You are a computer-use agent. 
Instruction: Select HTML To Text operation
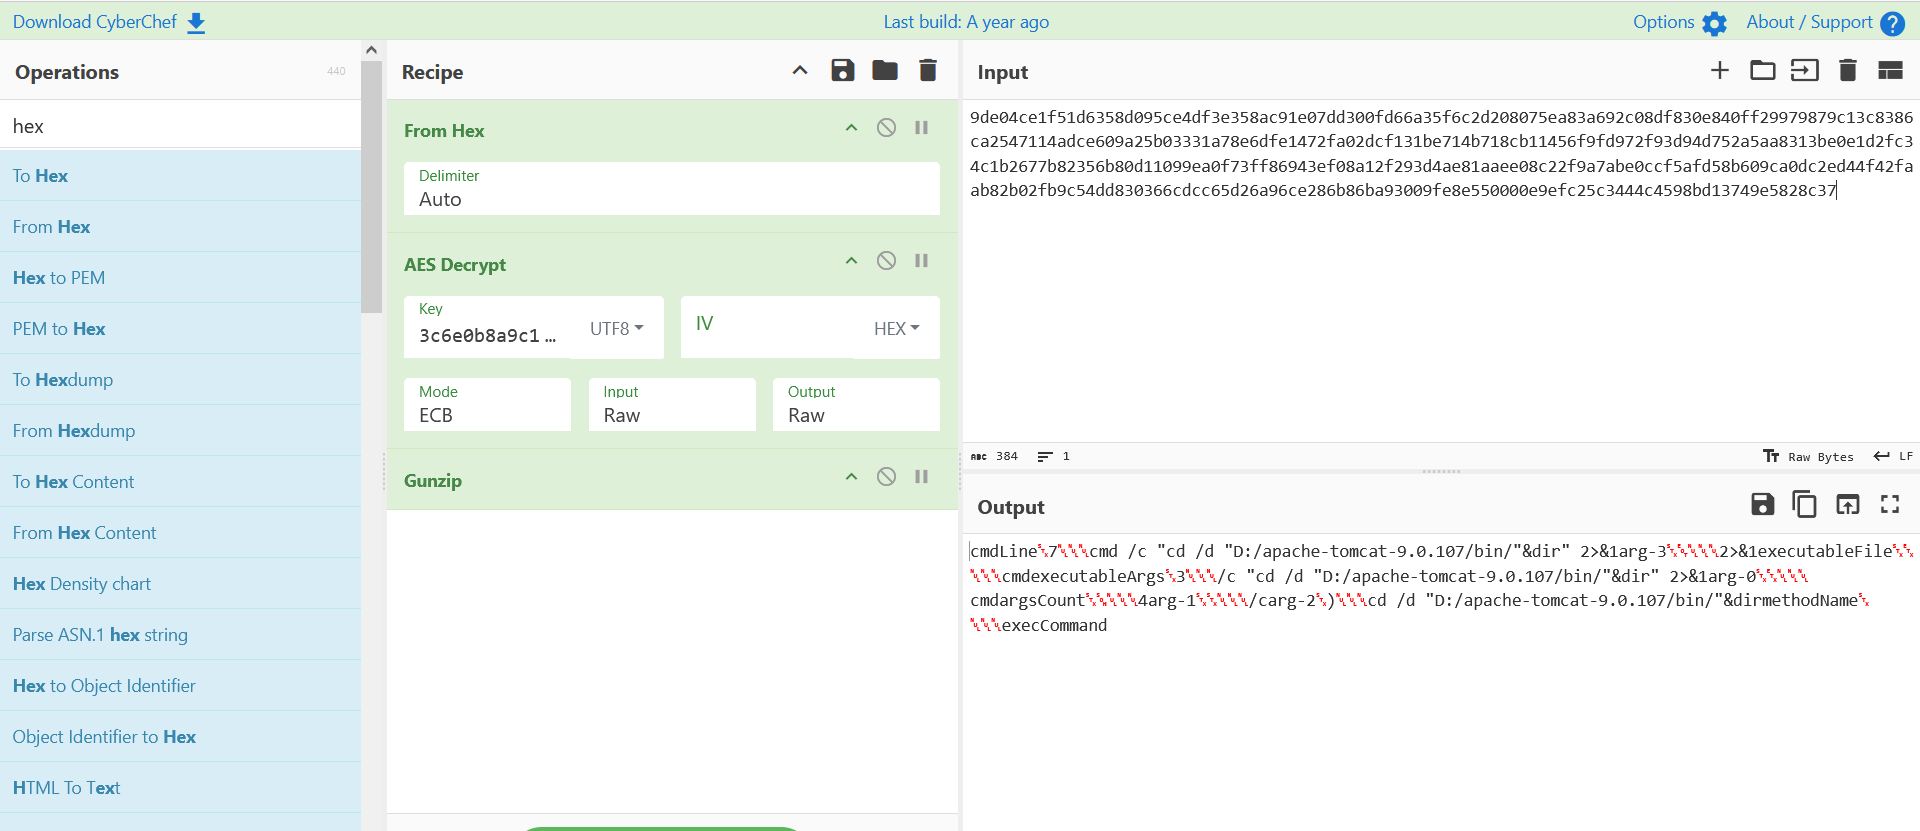click(180, 788)
